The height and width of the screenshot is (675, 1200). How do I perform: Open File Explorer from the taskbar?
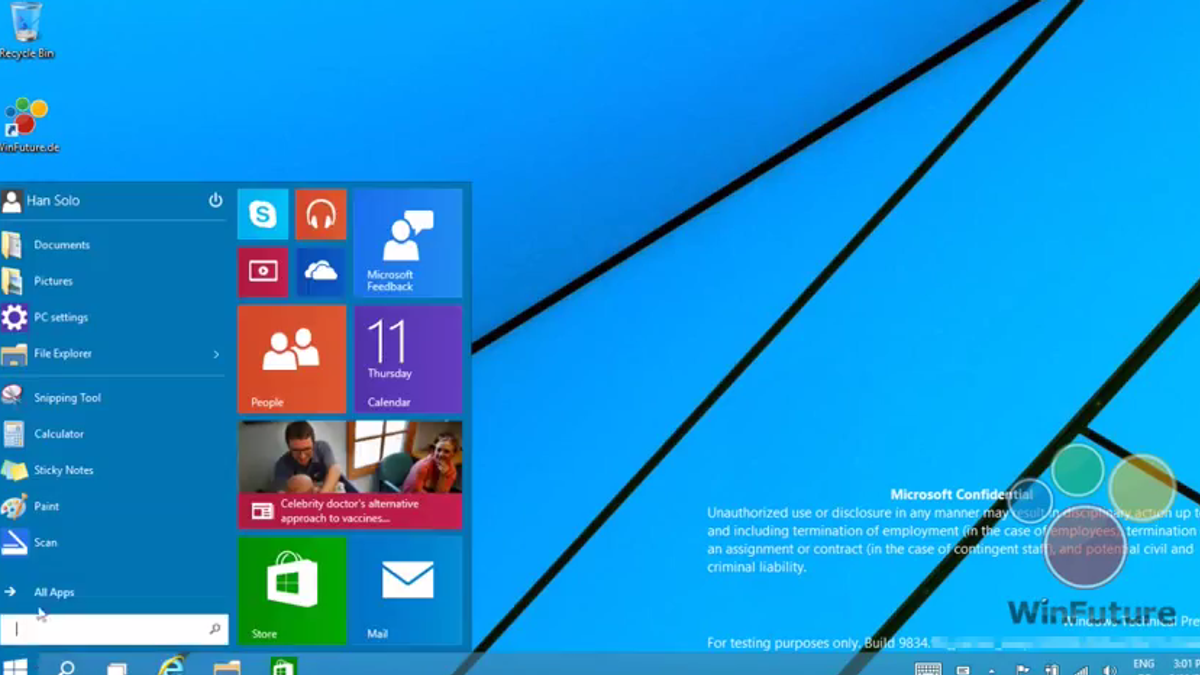228,667
